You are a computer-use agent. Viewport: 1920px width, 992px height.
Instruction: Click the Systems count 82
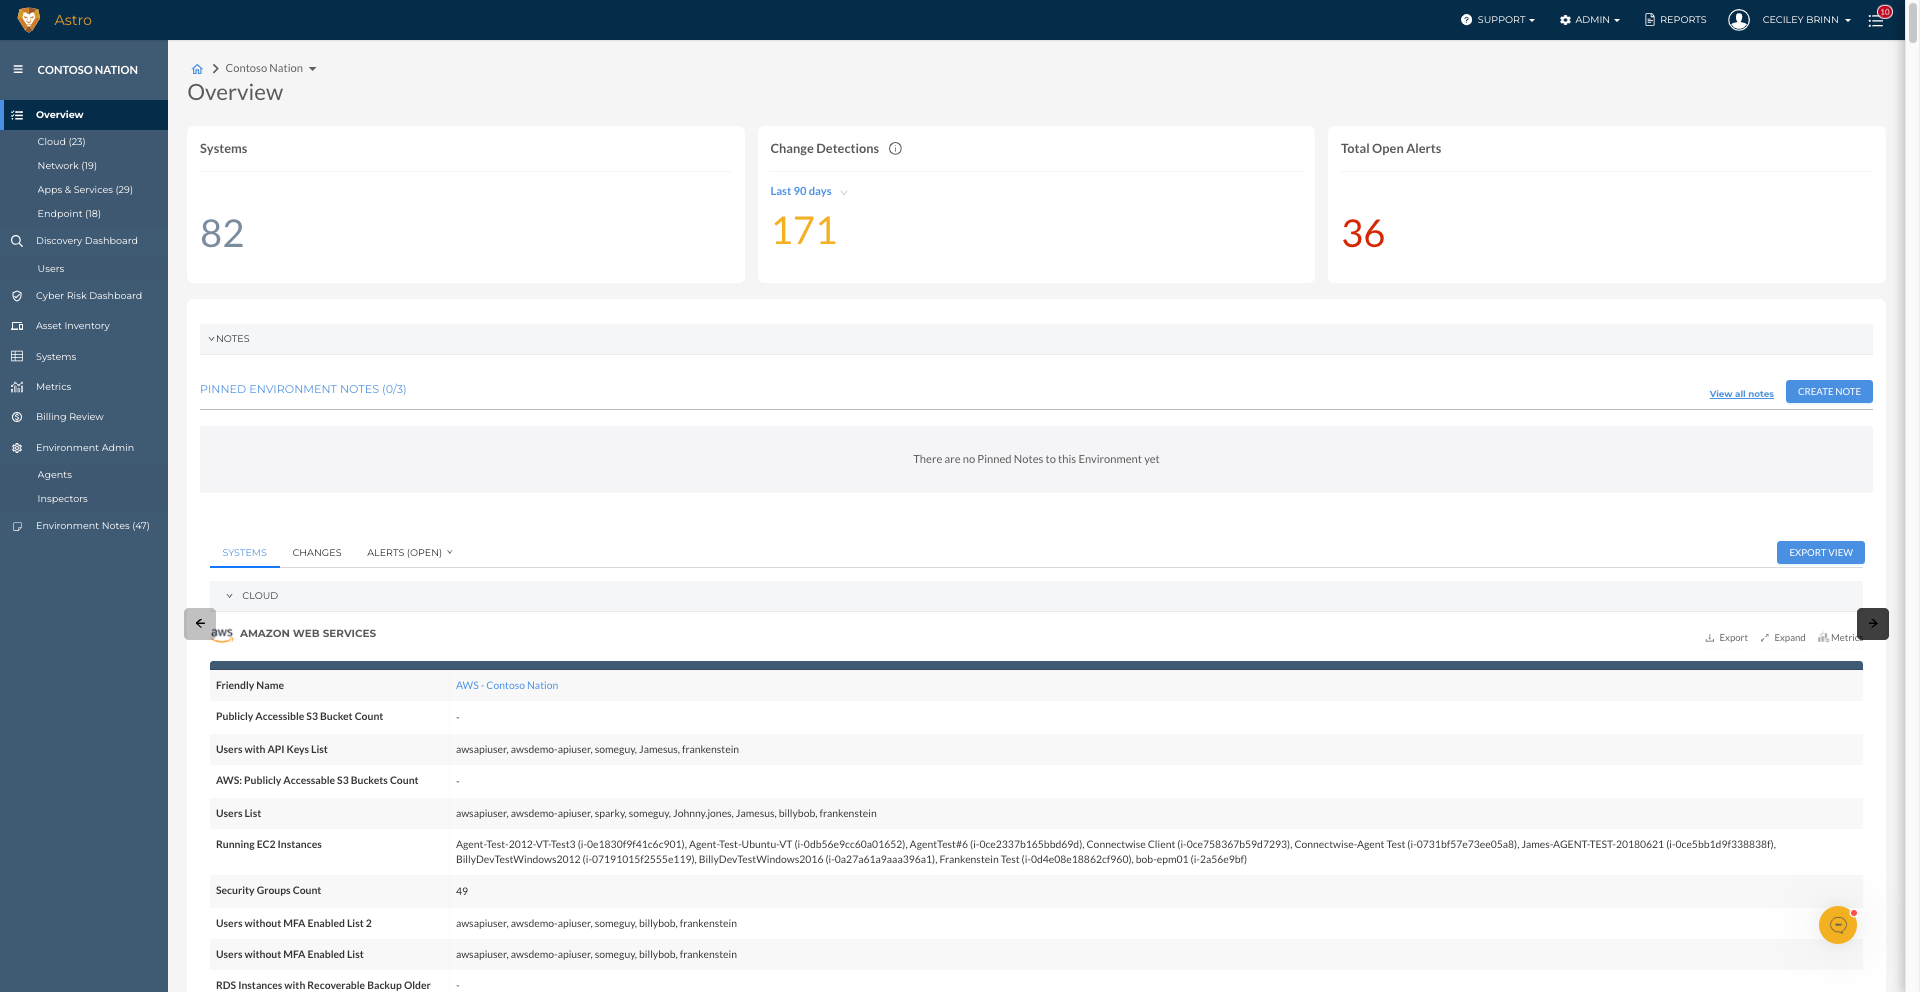tap(222, 234)
